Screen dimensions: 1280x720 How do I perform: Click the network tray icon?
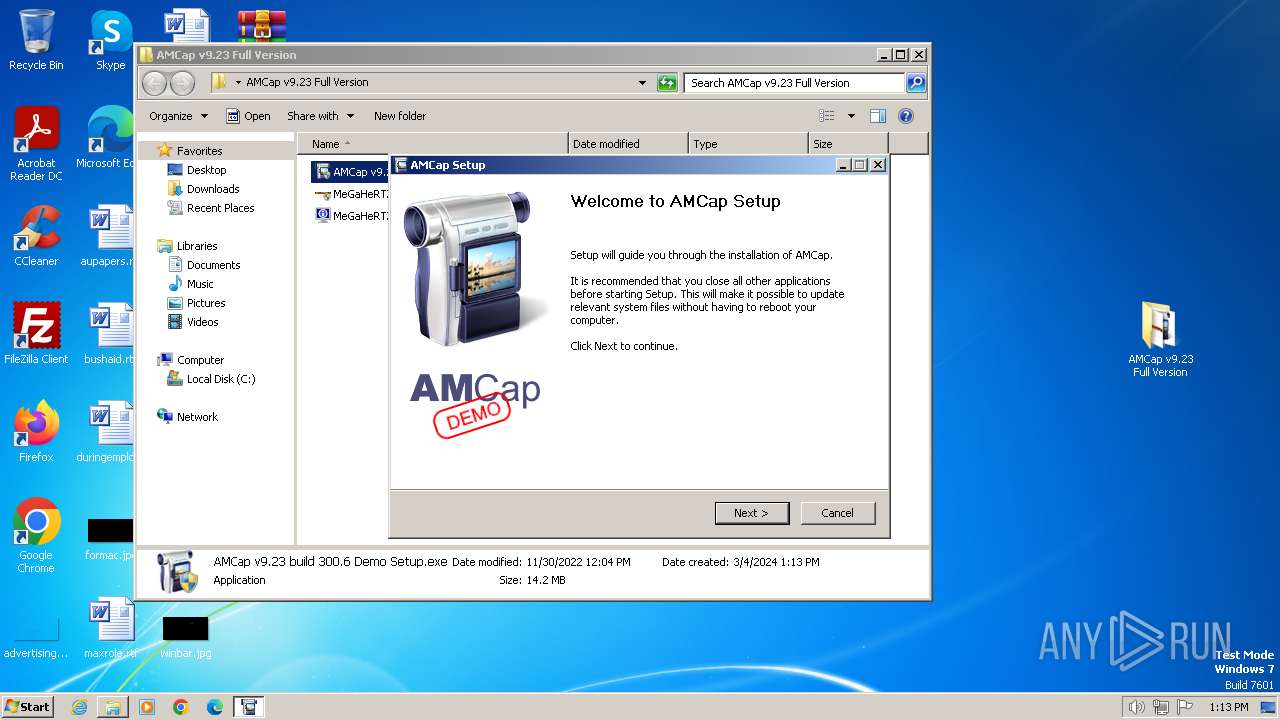point(1161,707)
